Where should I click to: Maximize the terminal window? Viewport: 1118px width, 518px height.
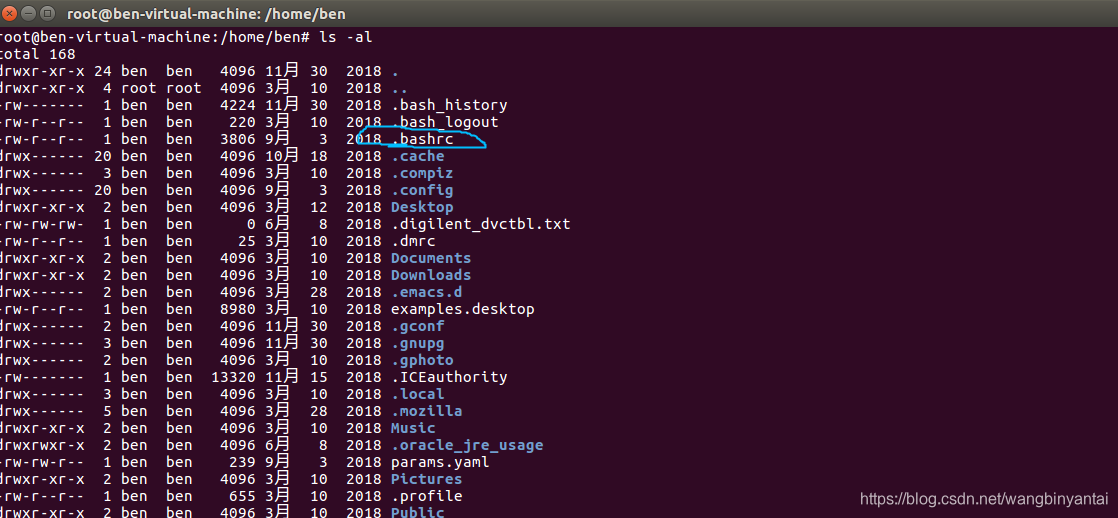tap(48, 14)
